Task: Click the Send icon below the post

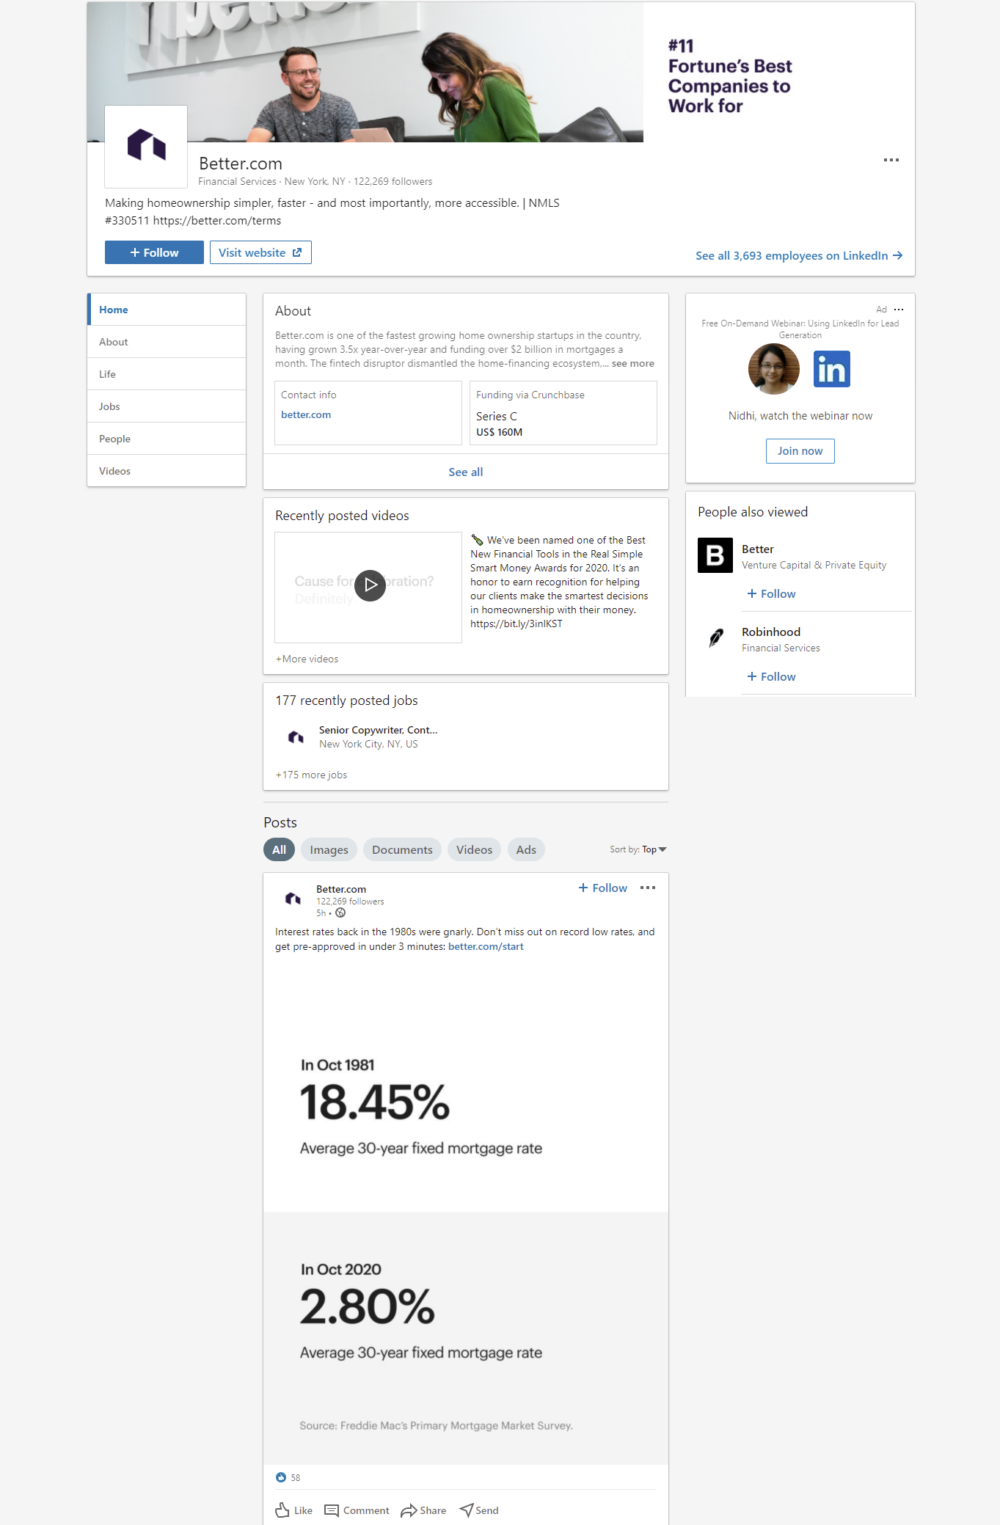Action: pyautogui.click(x=479, y=1510)
